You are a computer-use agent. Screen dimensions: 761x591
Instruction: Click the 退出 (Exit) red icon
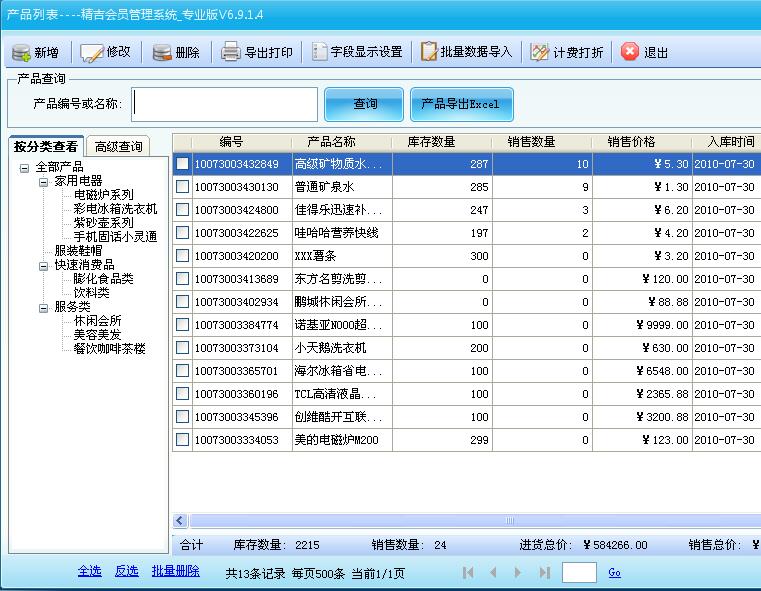(x=630, y=52)
